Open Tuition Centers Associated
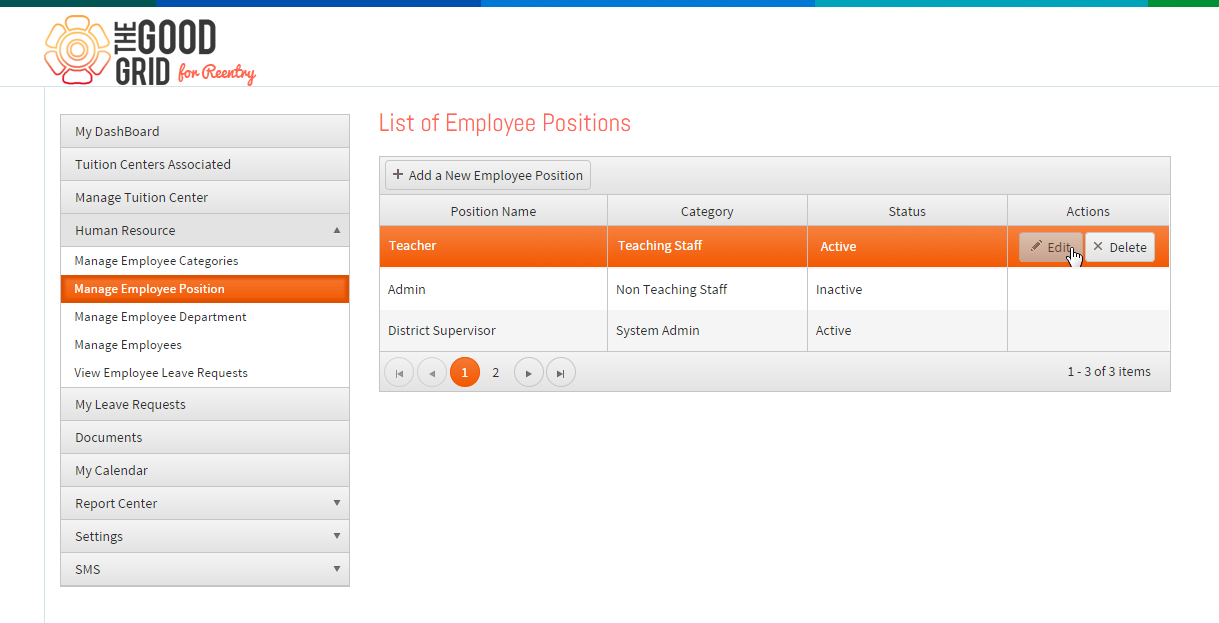 click(x=205, y=164)
